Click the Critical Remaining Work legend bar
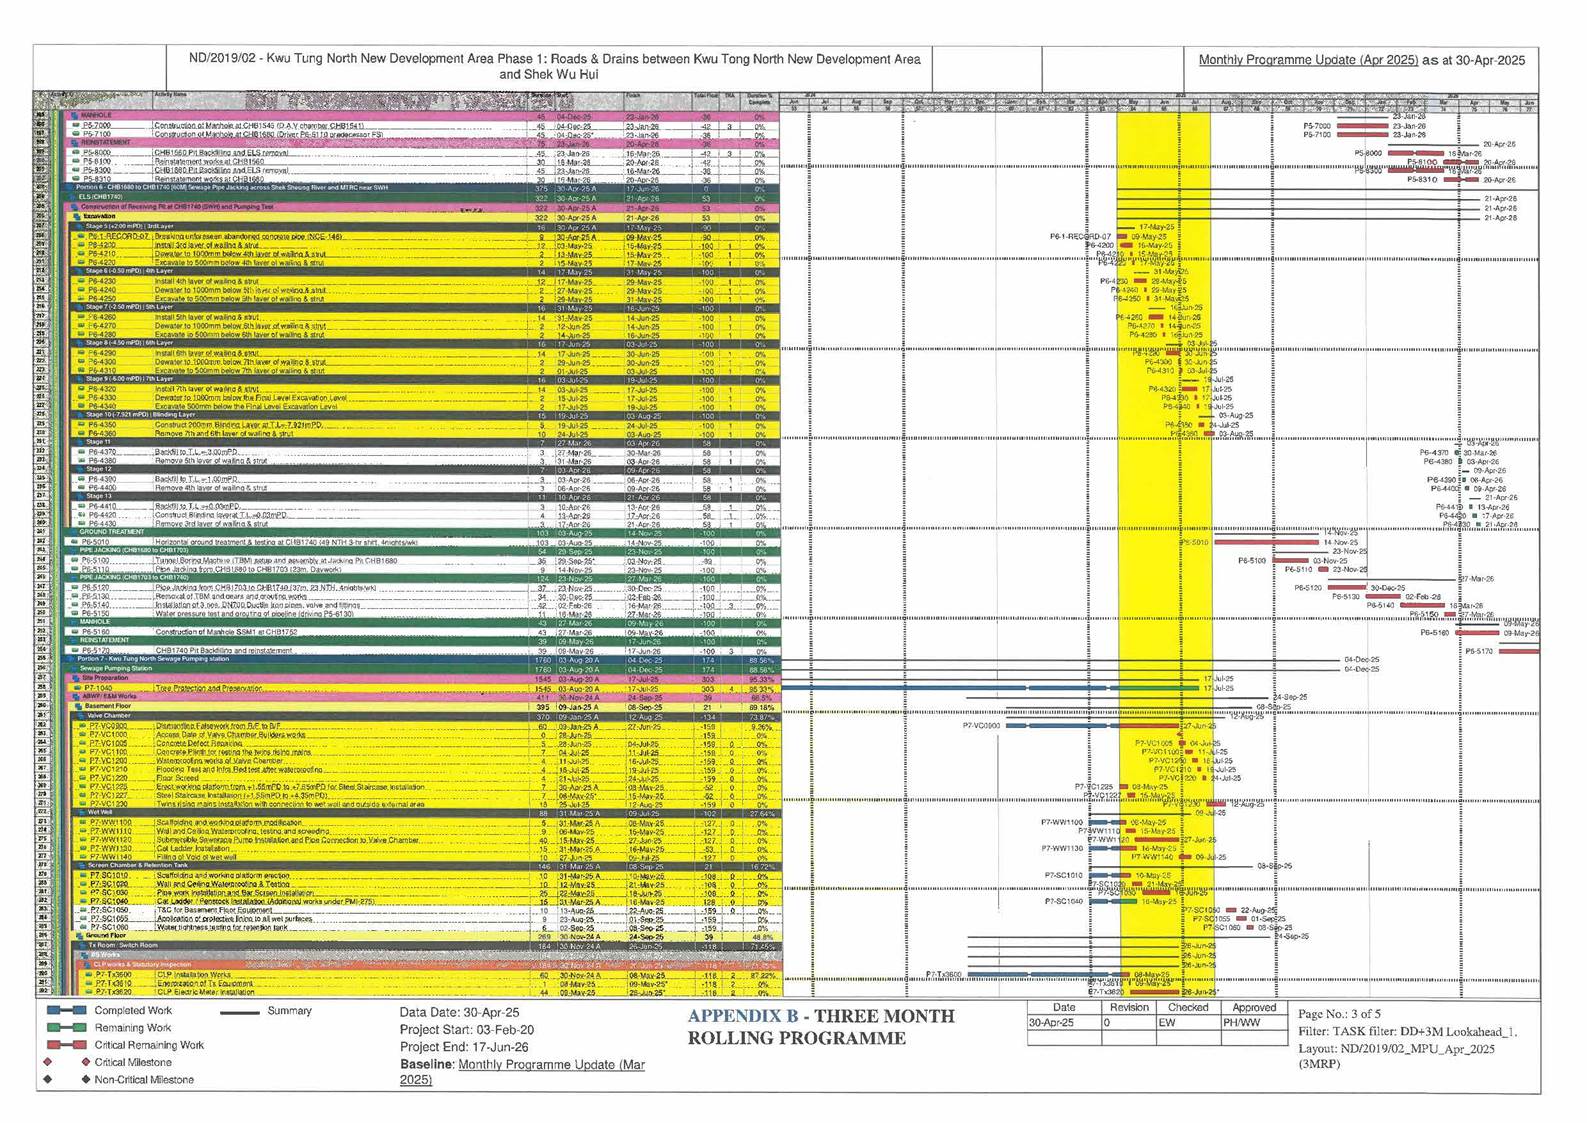The width and height of the screenshot is (1587, 1123). click(x=66, y=1045)
